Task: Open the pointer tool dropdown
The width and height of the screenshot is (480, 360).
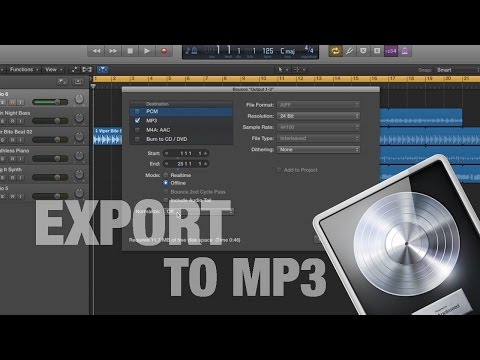Action: [x=282, y=69]
